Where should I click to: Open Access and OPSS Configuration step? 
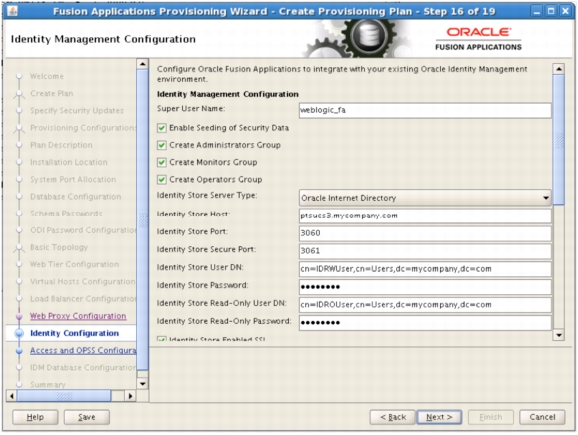tap(83, 351)
